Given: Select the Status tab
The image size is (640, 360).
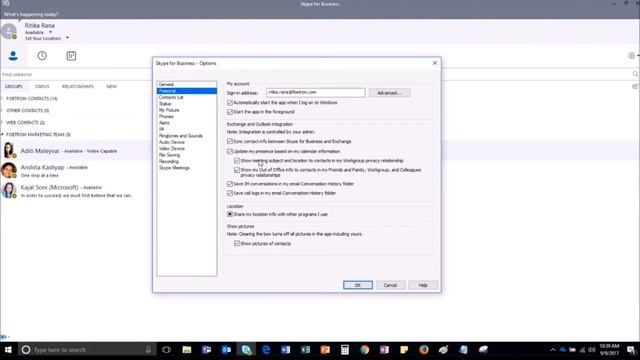Looking at the screenshot, I should pos(42,87).
